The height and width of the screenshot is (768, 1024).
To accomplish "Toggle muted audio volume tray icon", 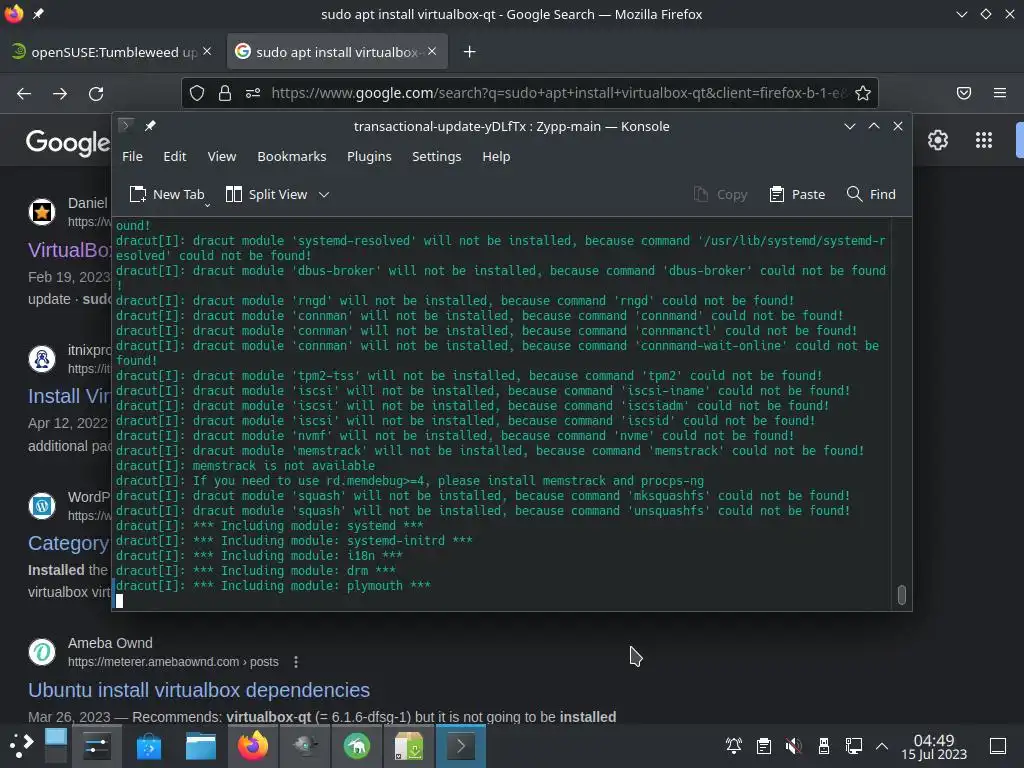I will point(793,746).
